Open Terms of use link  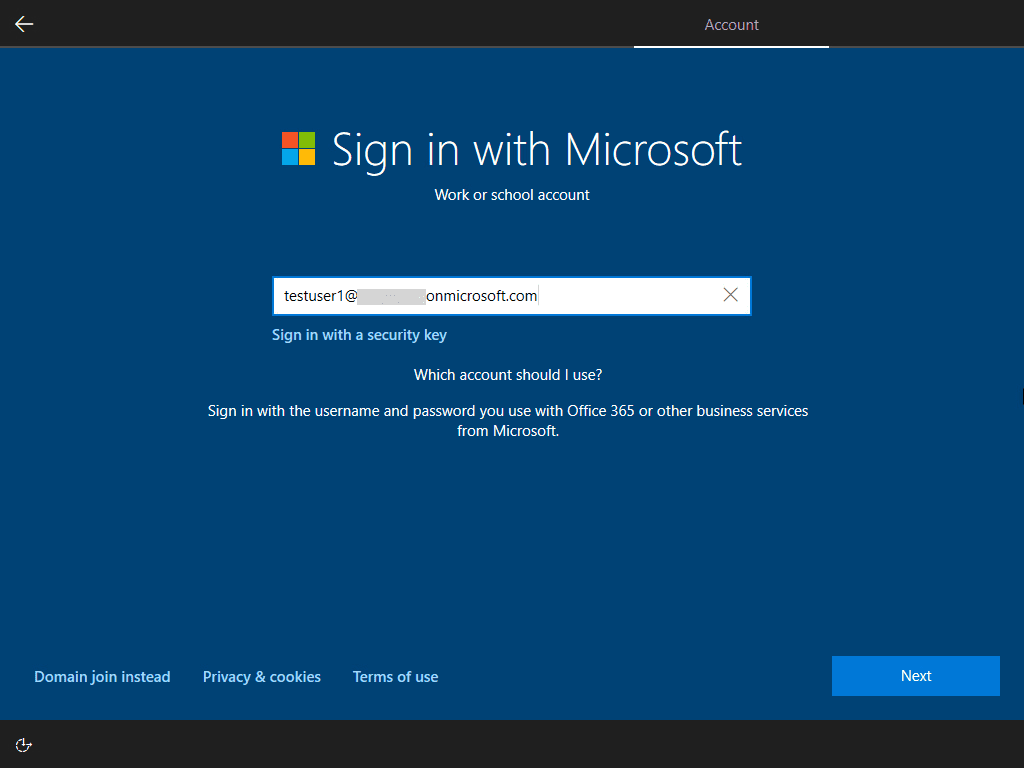click(395, 677)
